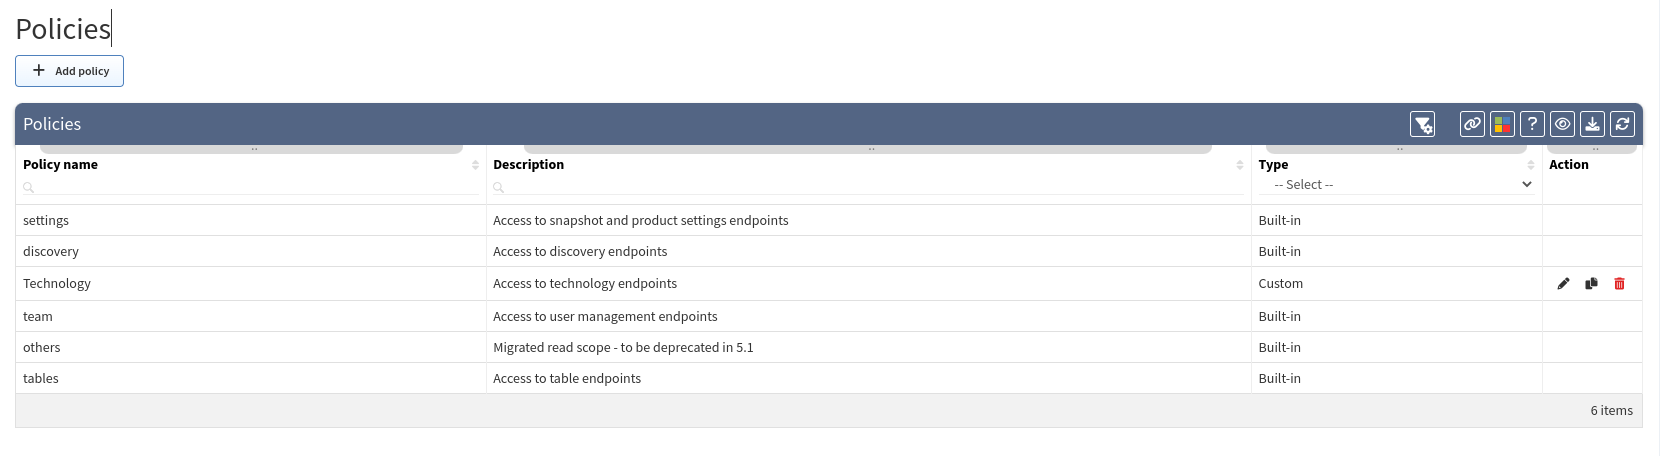Download the Policies table data
Viewport: 1660px width, 456px height.
(1593, 124)
